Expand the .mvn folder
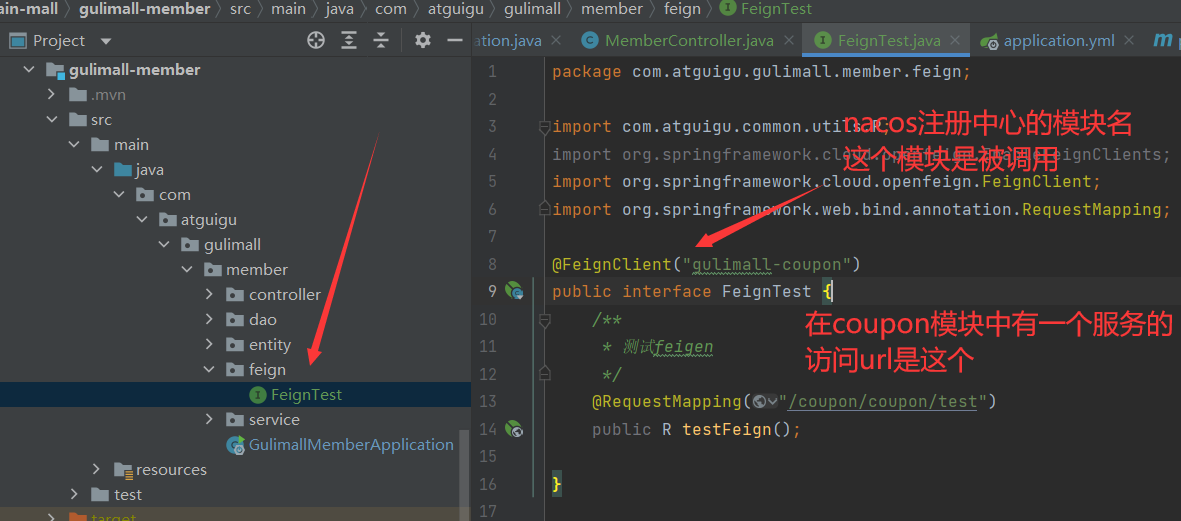This screenshot has width=1181, height=521. click(51, 95)
